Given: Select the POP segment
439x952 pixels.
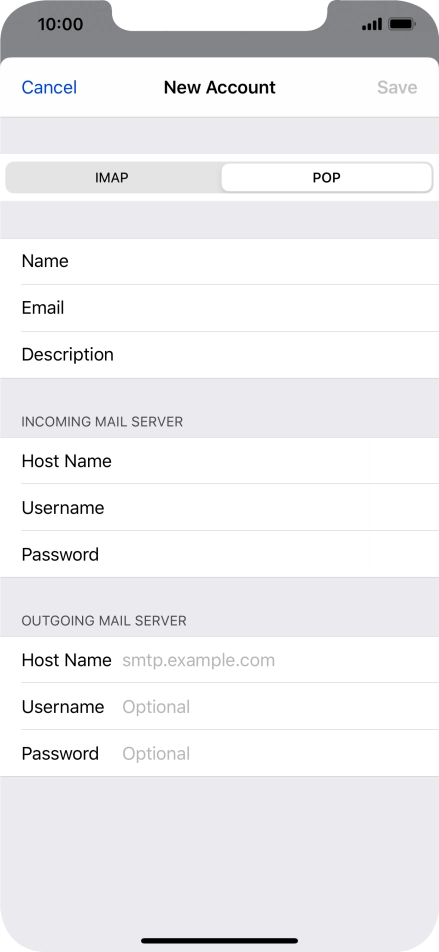Looking at the screenshot, I should point(327,178).
